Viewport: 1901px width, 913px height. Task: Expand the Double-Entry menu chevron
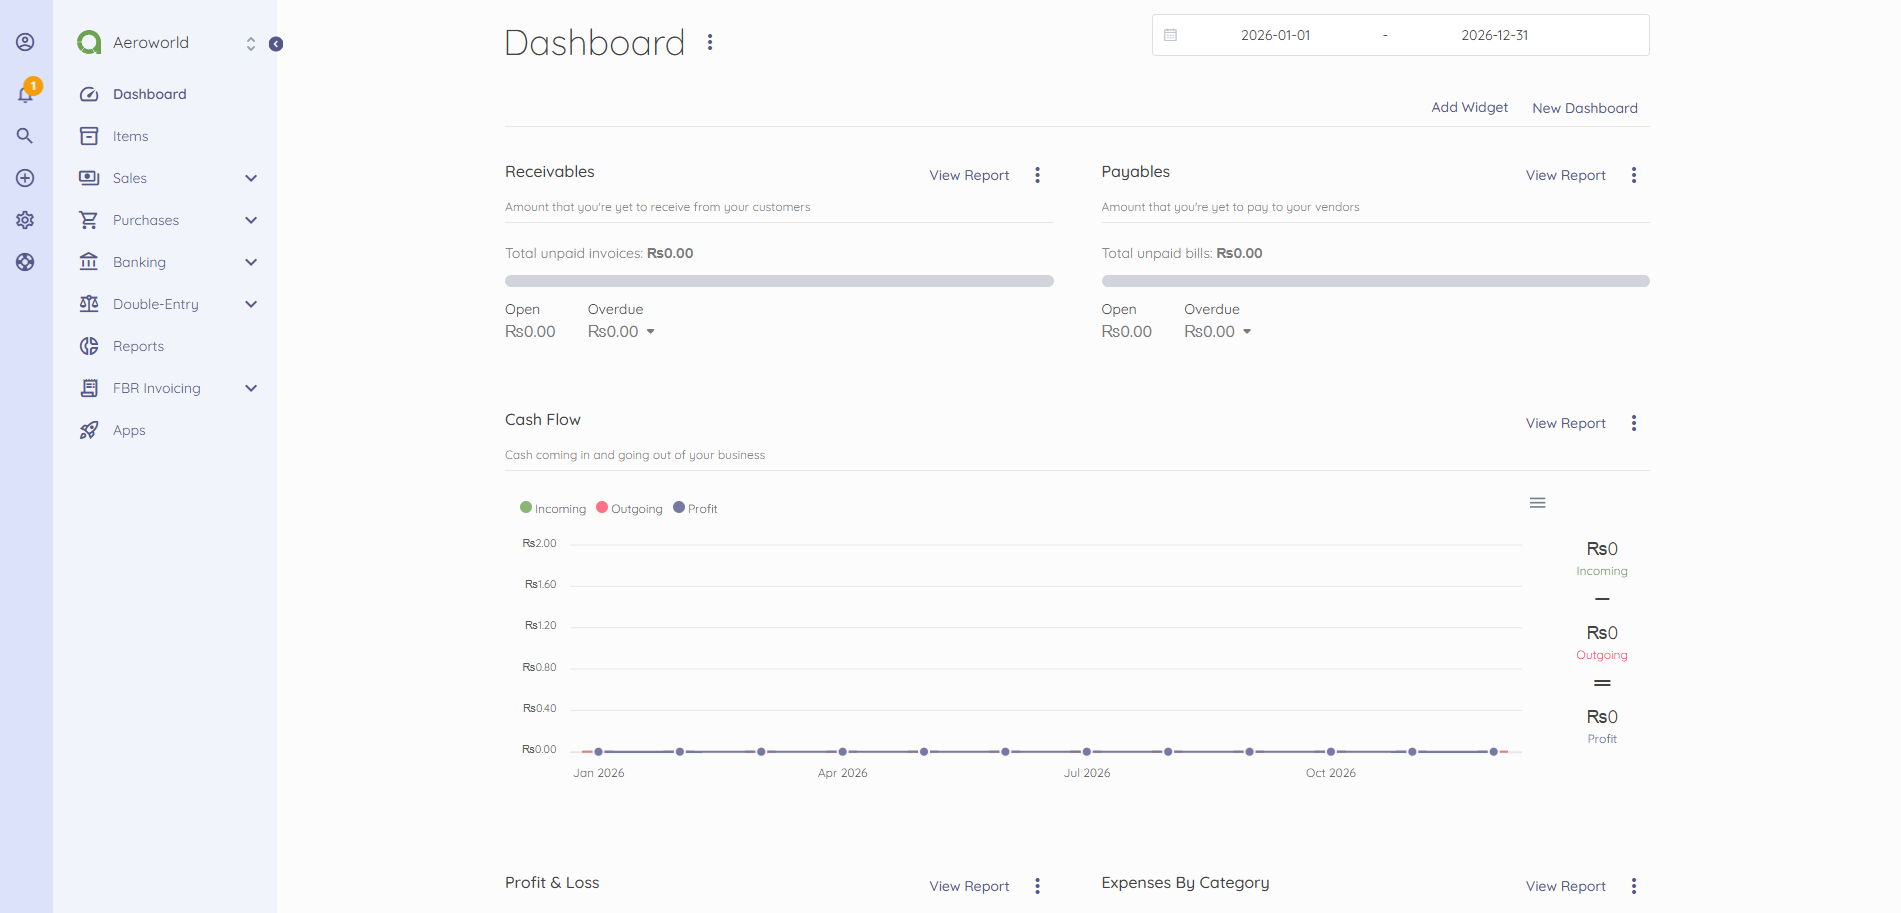coord(251,304)
